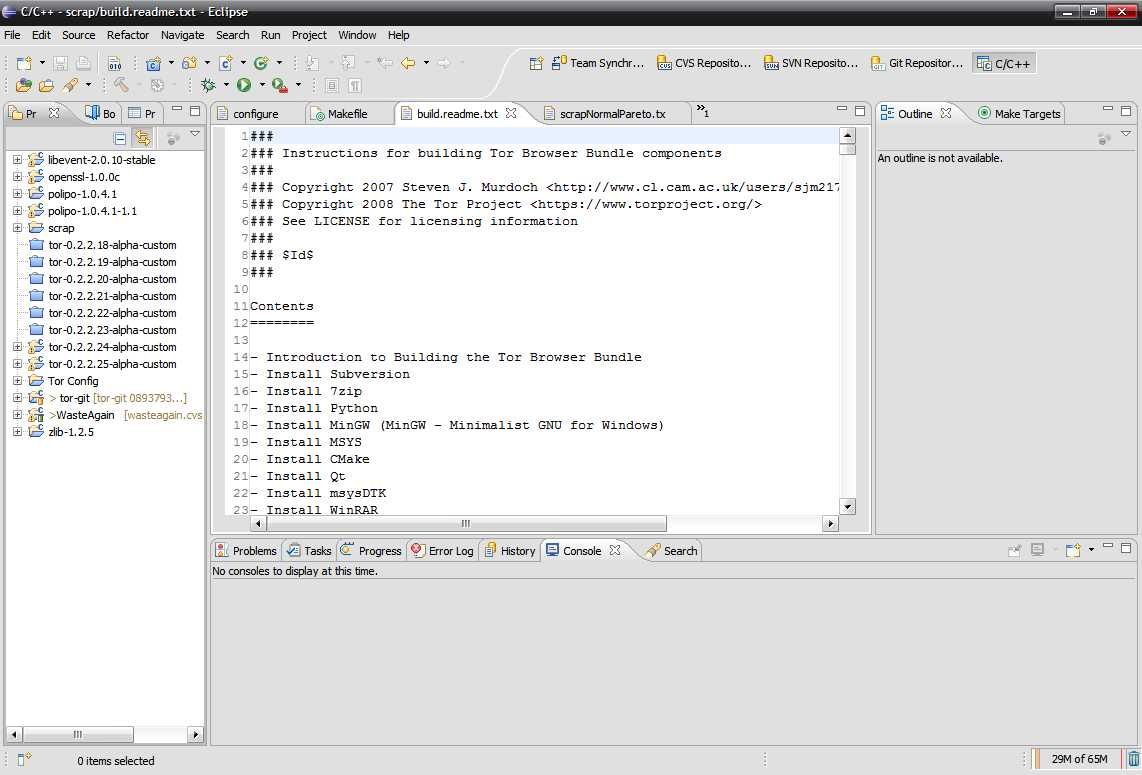
Task: Click the heap memory status bar
Action: (1079, 759)
